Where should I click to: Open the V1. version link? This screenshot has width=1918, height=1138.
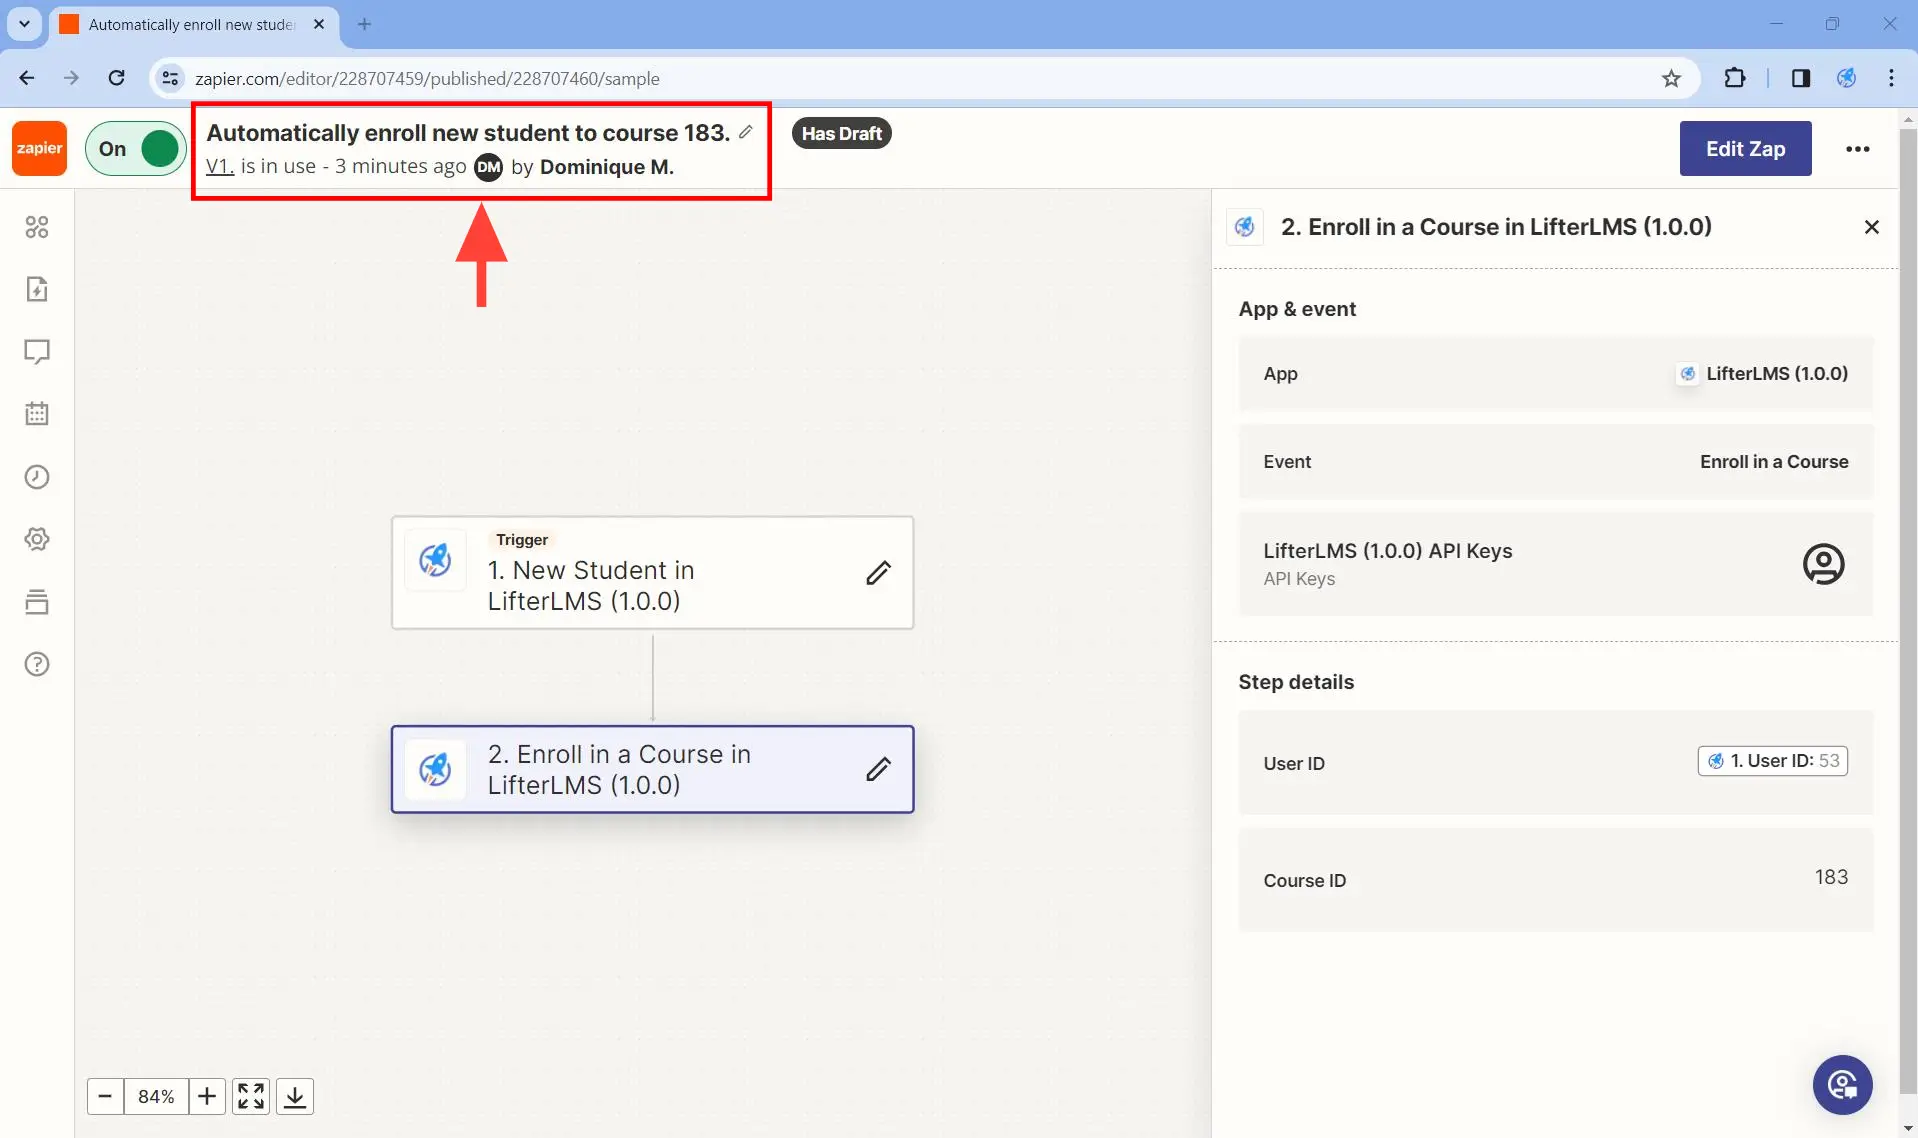(x=219, y=166)
